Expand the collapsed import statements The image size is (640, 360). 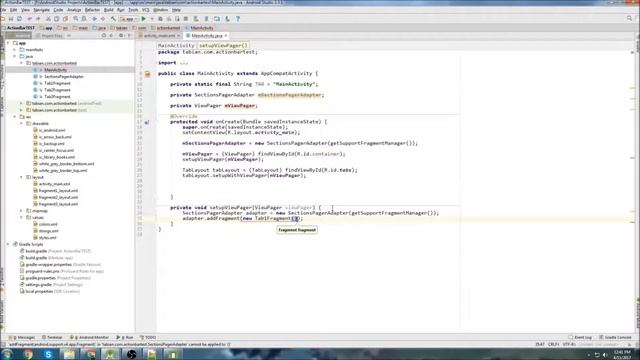point(184,63)
